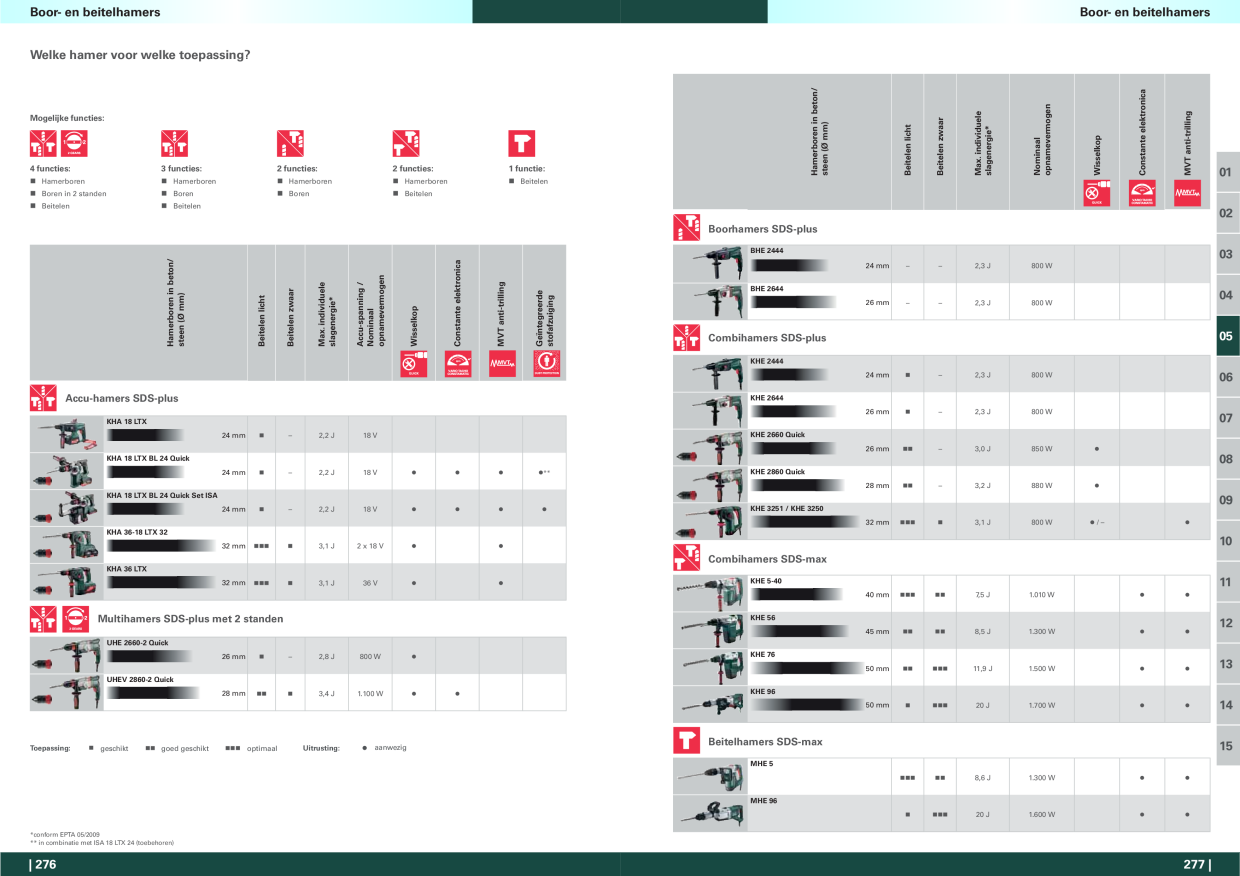
Task: Click the three-function icon above '3 functies'
Action: click(x=174, y=143)
